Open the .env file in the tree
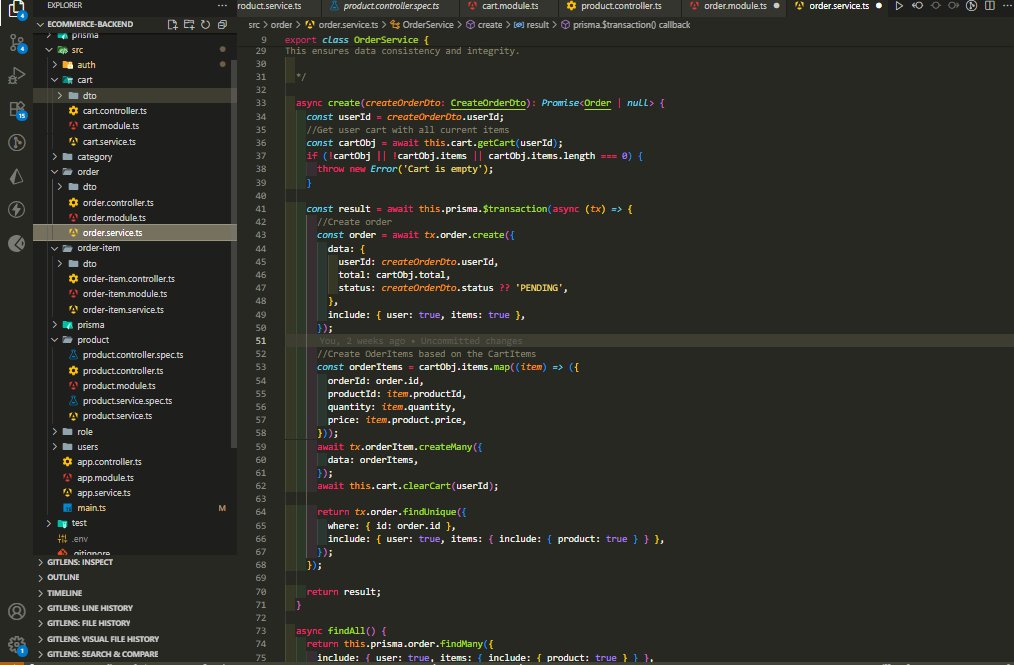This screenshot has height=665, width=1014. [80, 539]
